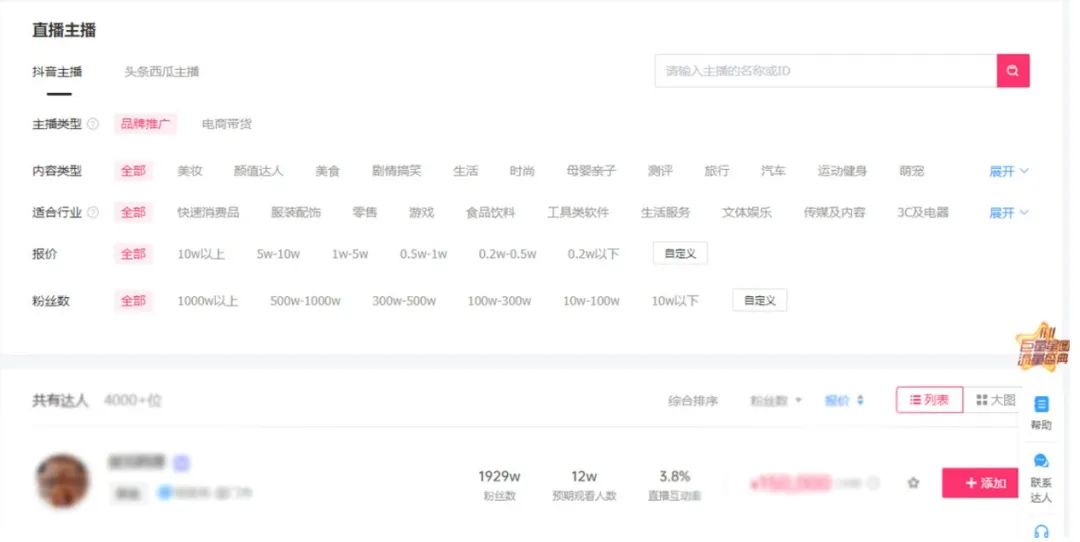Screen dimensions: 1080x542
Task: Expand the 内容类型 filter options
Action: (x=1008, y=172)
